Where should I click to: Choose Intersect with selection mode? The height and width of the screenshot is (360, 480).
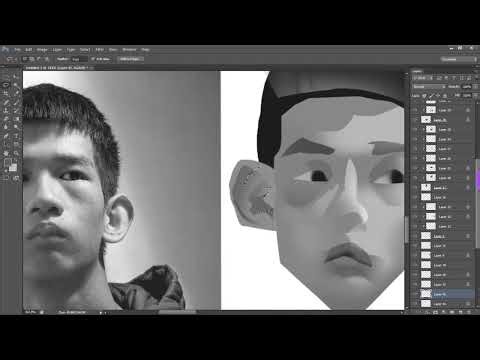coord(46,59)
